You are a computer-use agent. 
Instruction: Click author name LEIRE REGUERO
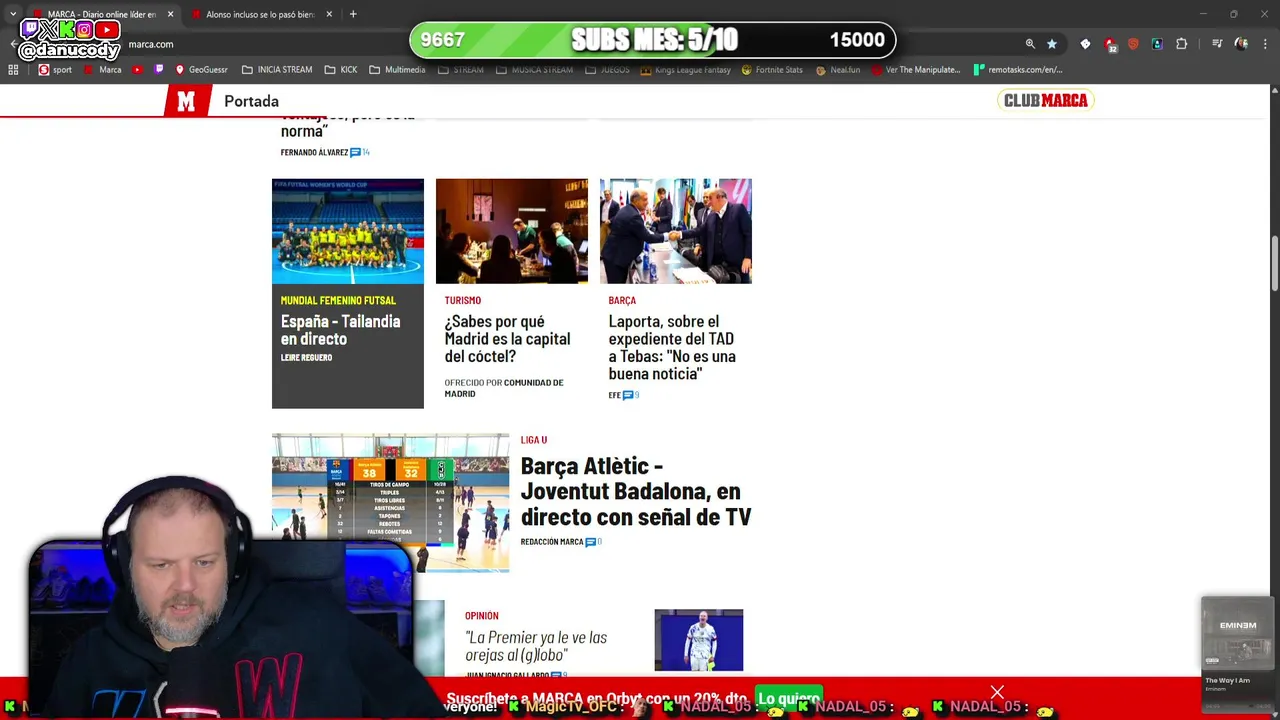[306, 358]
